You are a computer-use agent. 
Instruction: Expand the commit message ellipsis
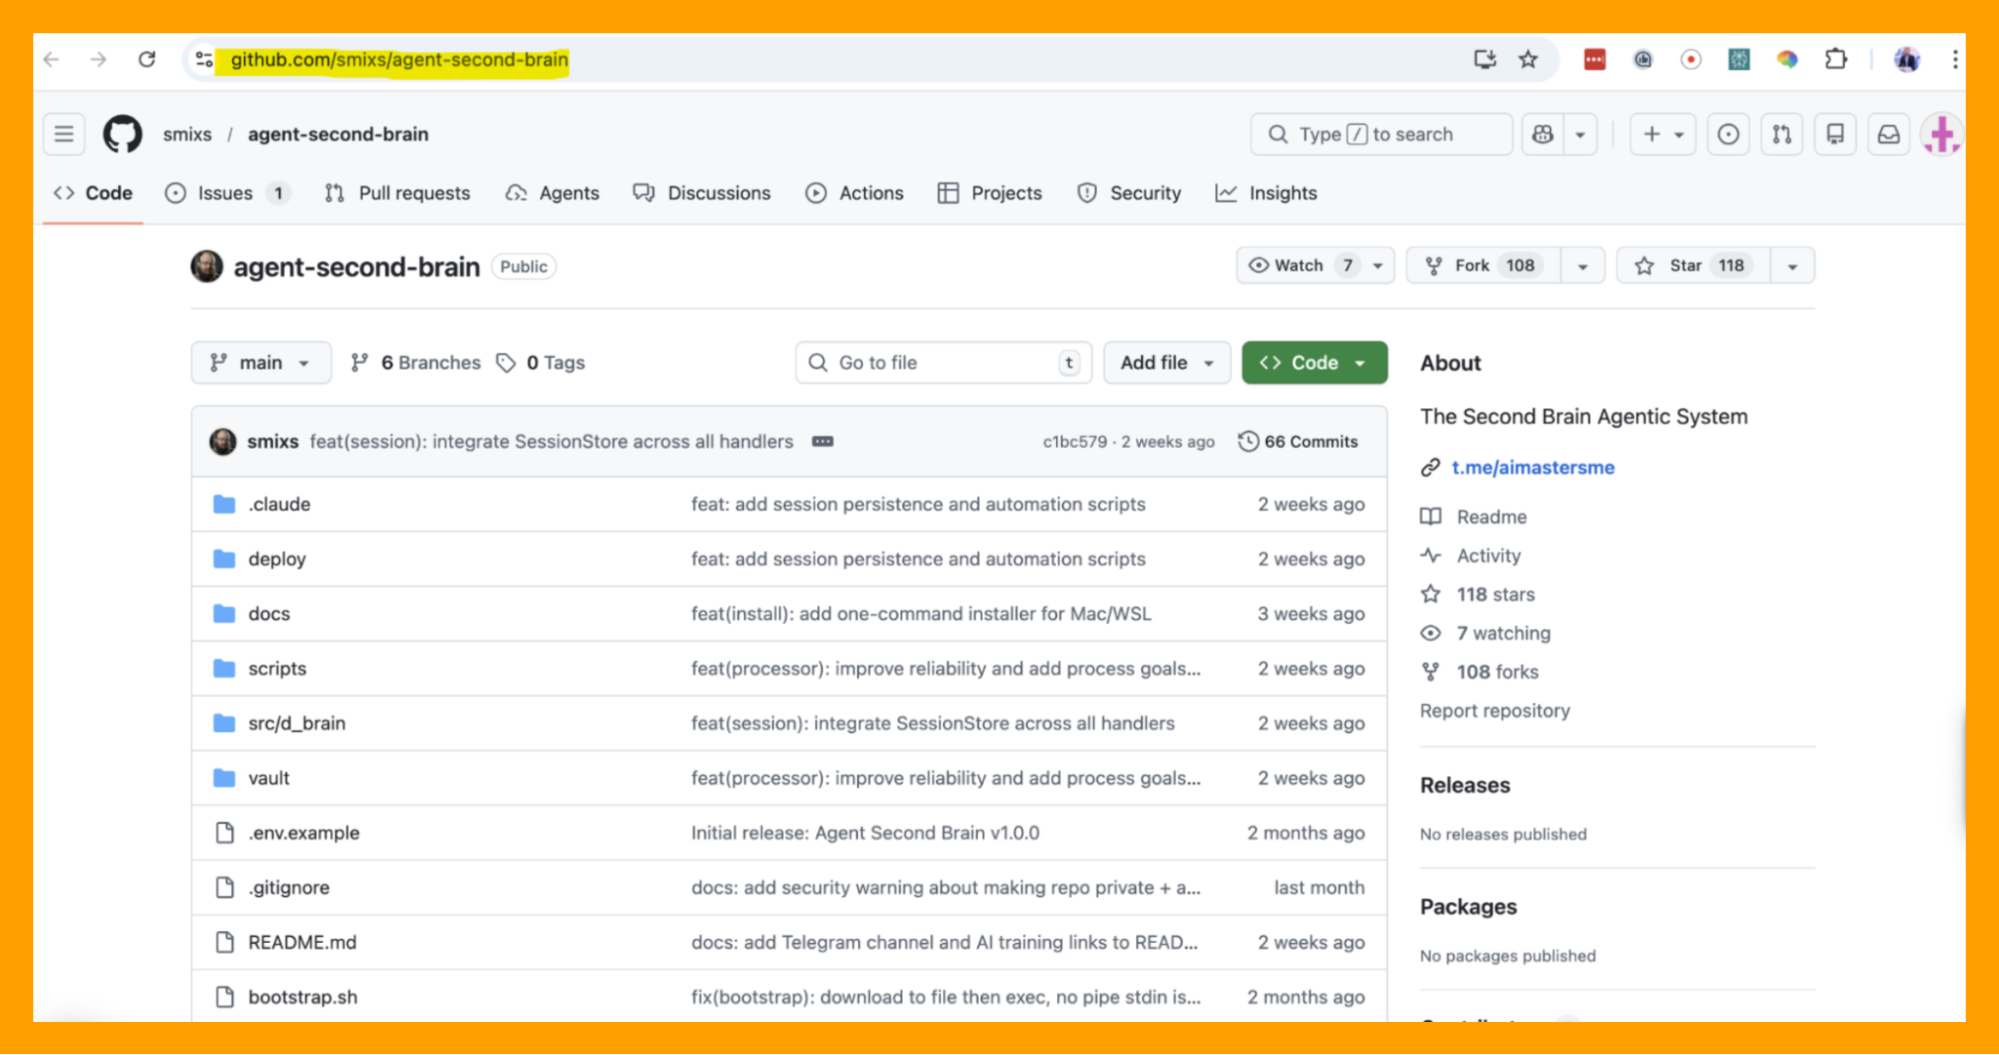(822, 442)
